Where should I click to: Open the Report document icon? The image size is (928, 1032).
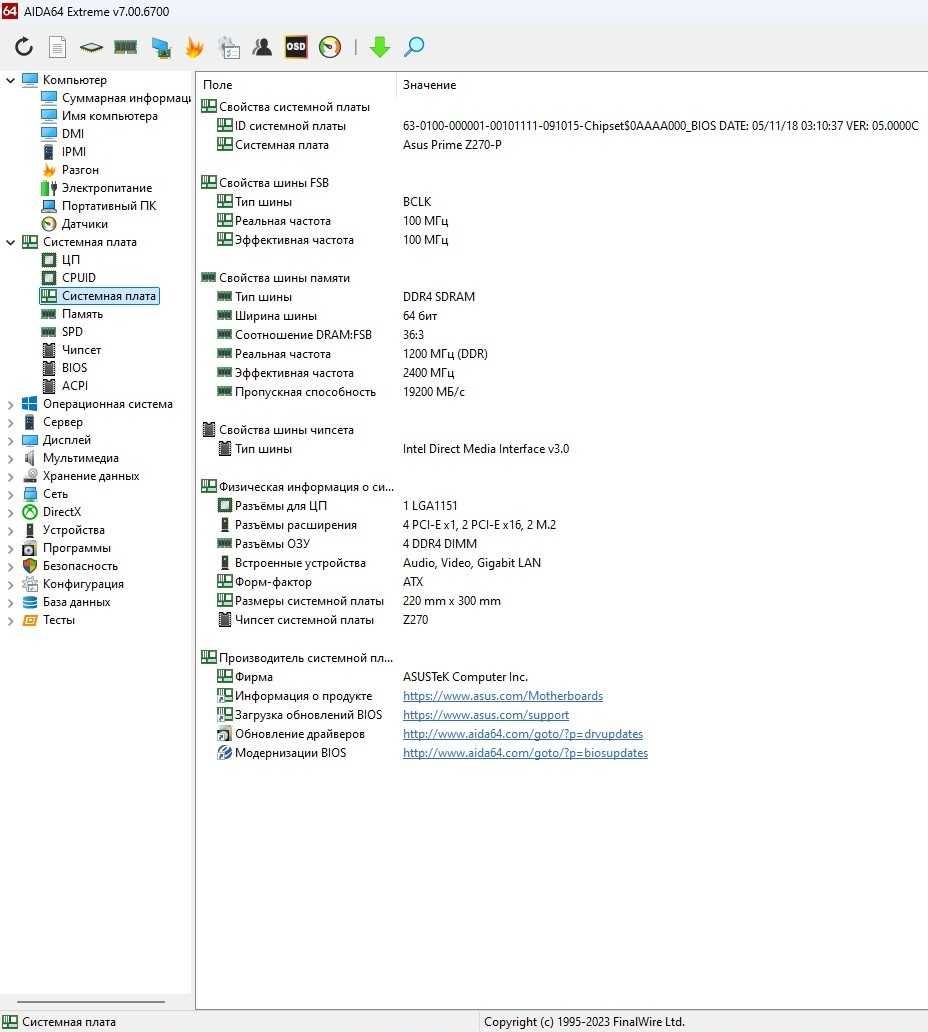tap(58, 47)
